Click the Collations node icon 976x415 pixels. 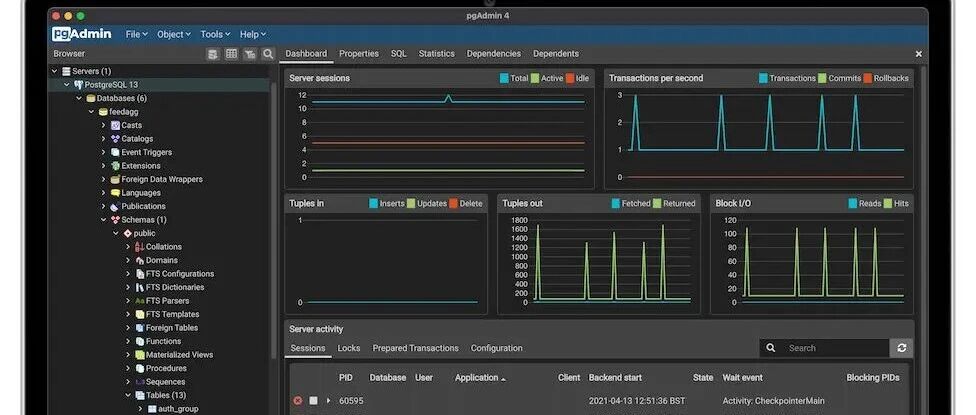[139, 247]
